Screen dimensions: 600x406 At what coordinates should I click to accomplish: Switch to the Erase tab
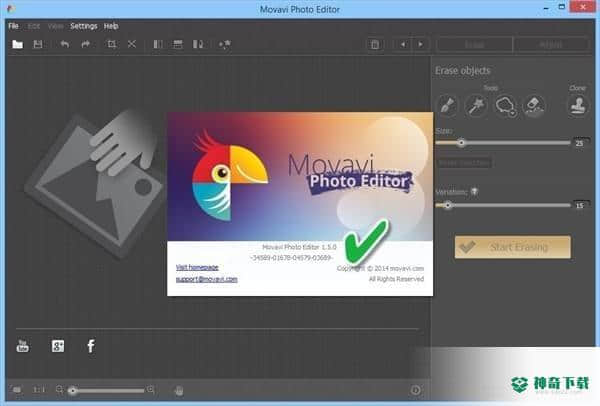point(474,45)
